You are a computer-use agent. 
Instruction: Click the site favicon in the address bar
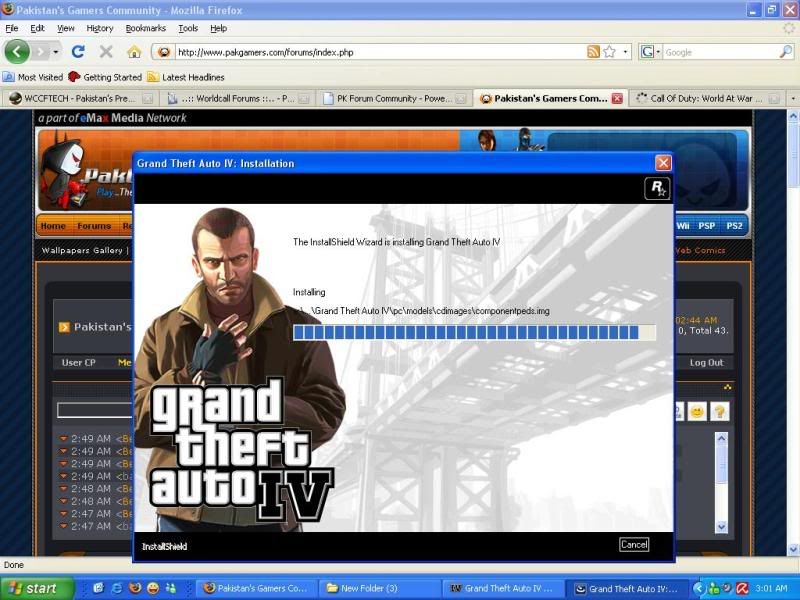coord(163,52)
